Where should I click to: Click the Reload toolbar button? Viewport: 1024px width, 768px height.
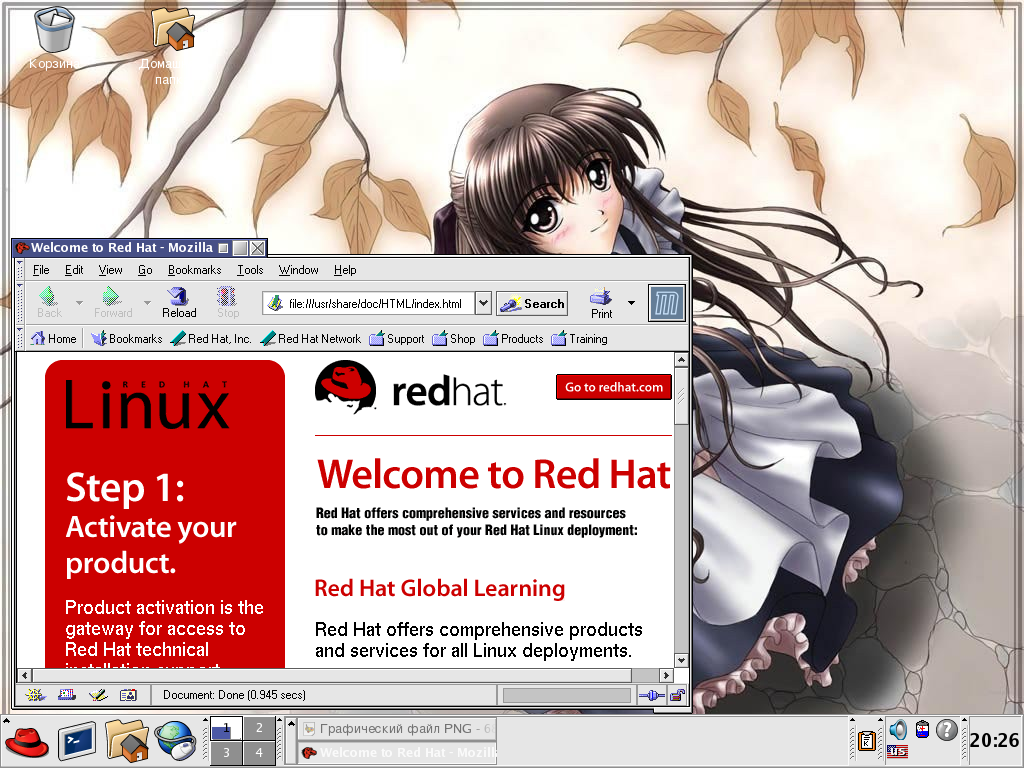click(179, 302)
